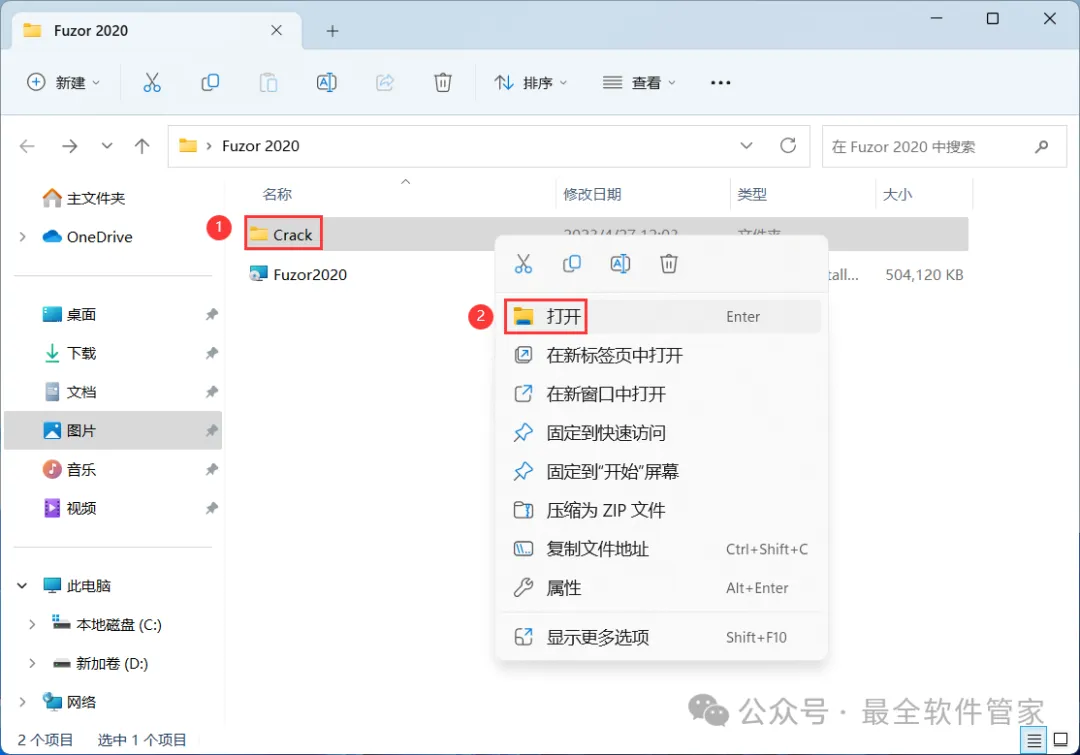Image resolution: width=1080 pixels, height=755 pixels.
Task: Expand address bar history dropdown
Action: (746, 145)
